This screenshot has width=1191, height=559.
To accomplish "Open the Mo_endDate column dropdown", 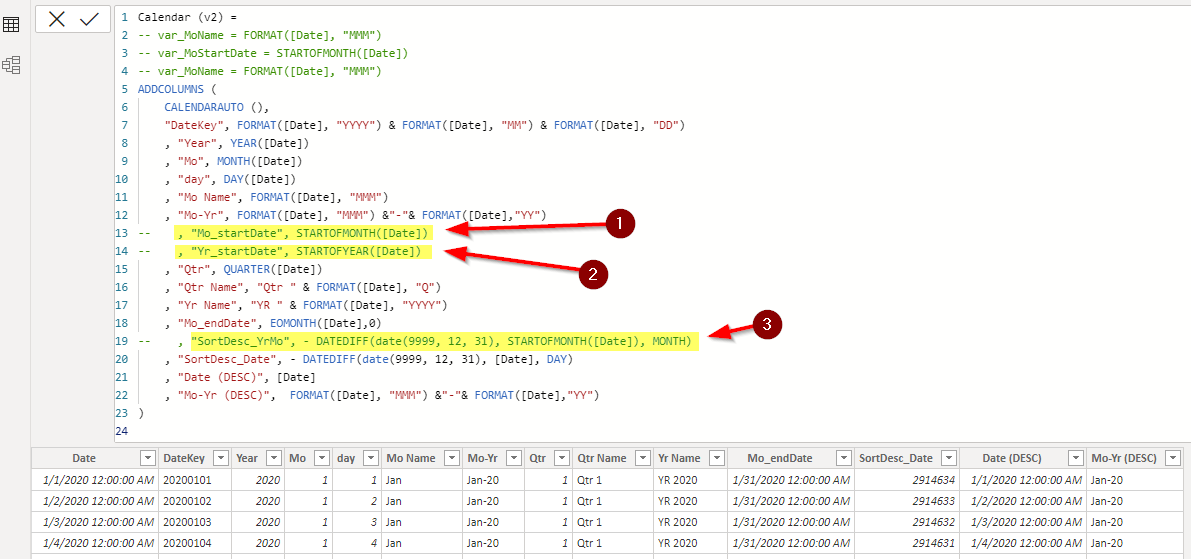I will 845,458.
